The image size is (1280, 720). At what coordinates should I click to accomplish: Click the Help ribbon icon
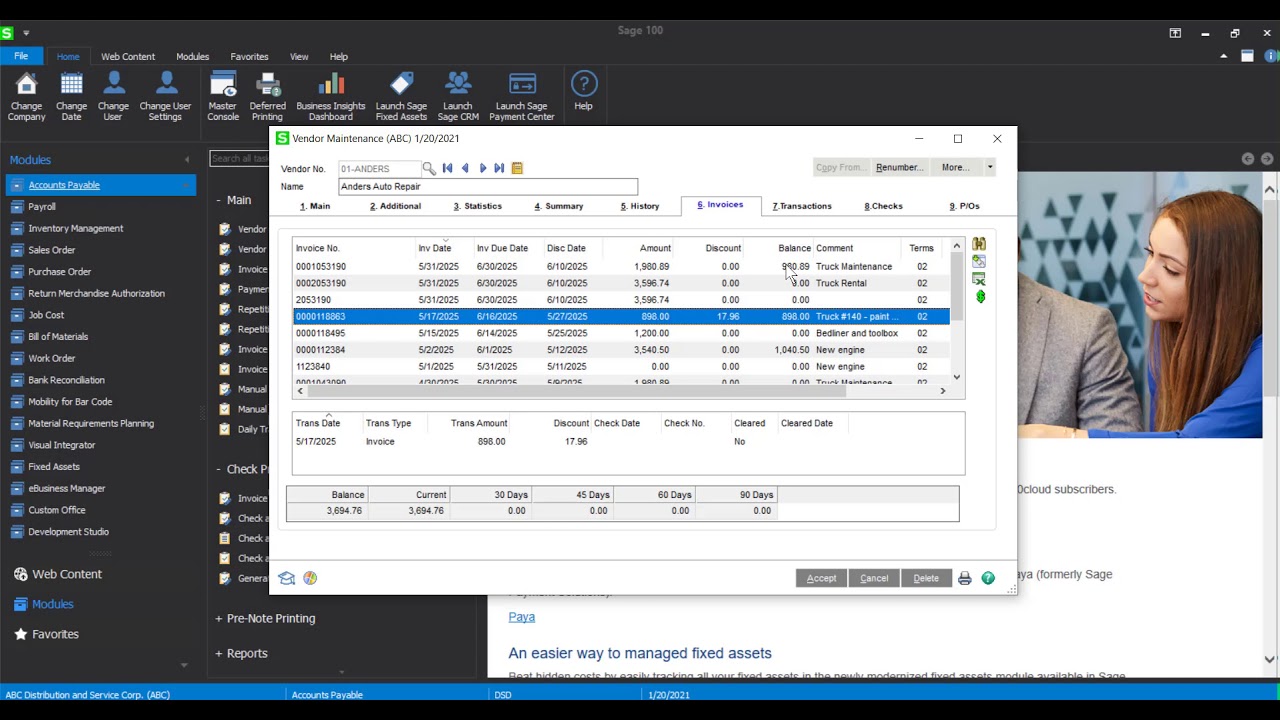[x=583, y=90]
